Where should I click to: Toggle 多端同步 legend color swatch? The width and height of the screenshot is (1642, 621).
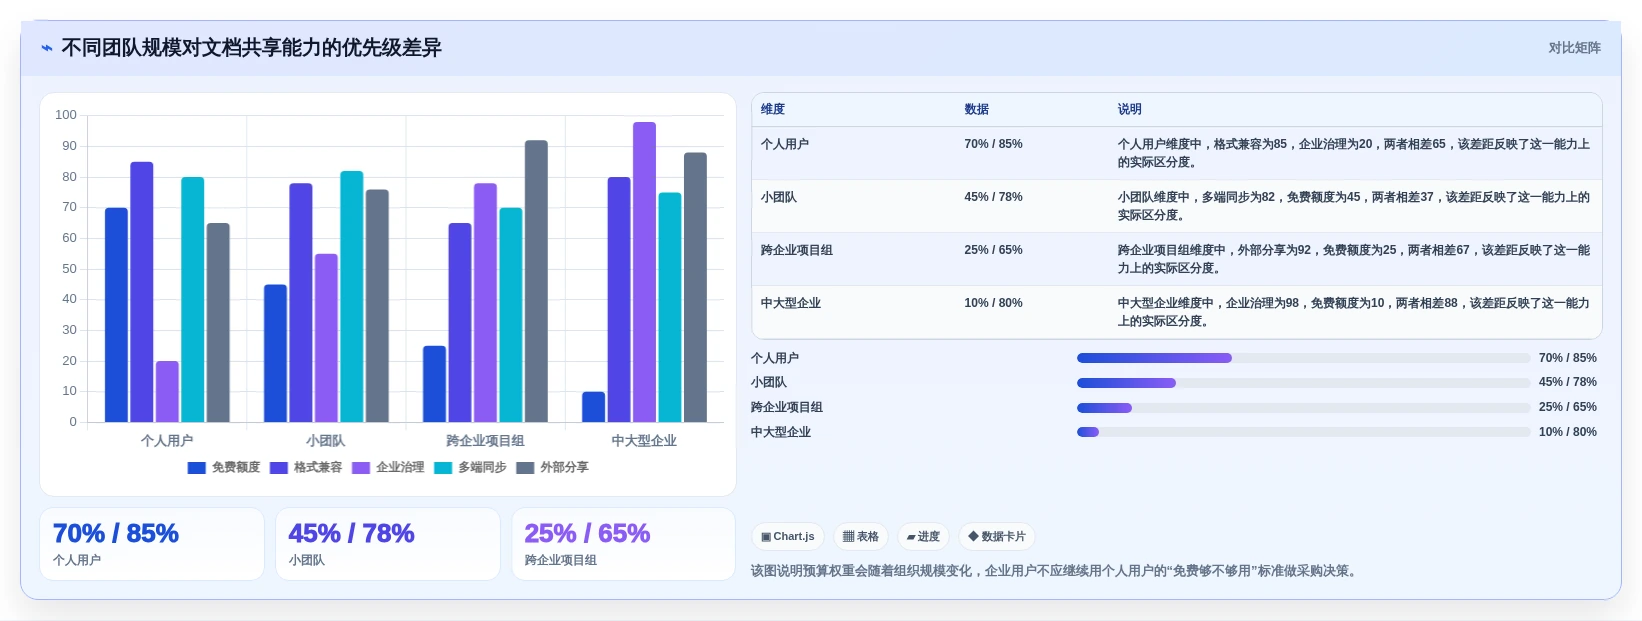(443, 468)
